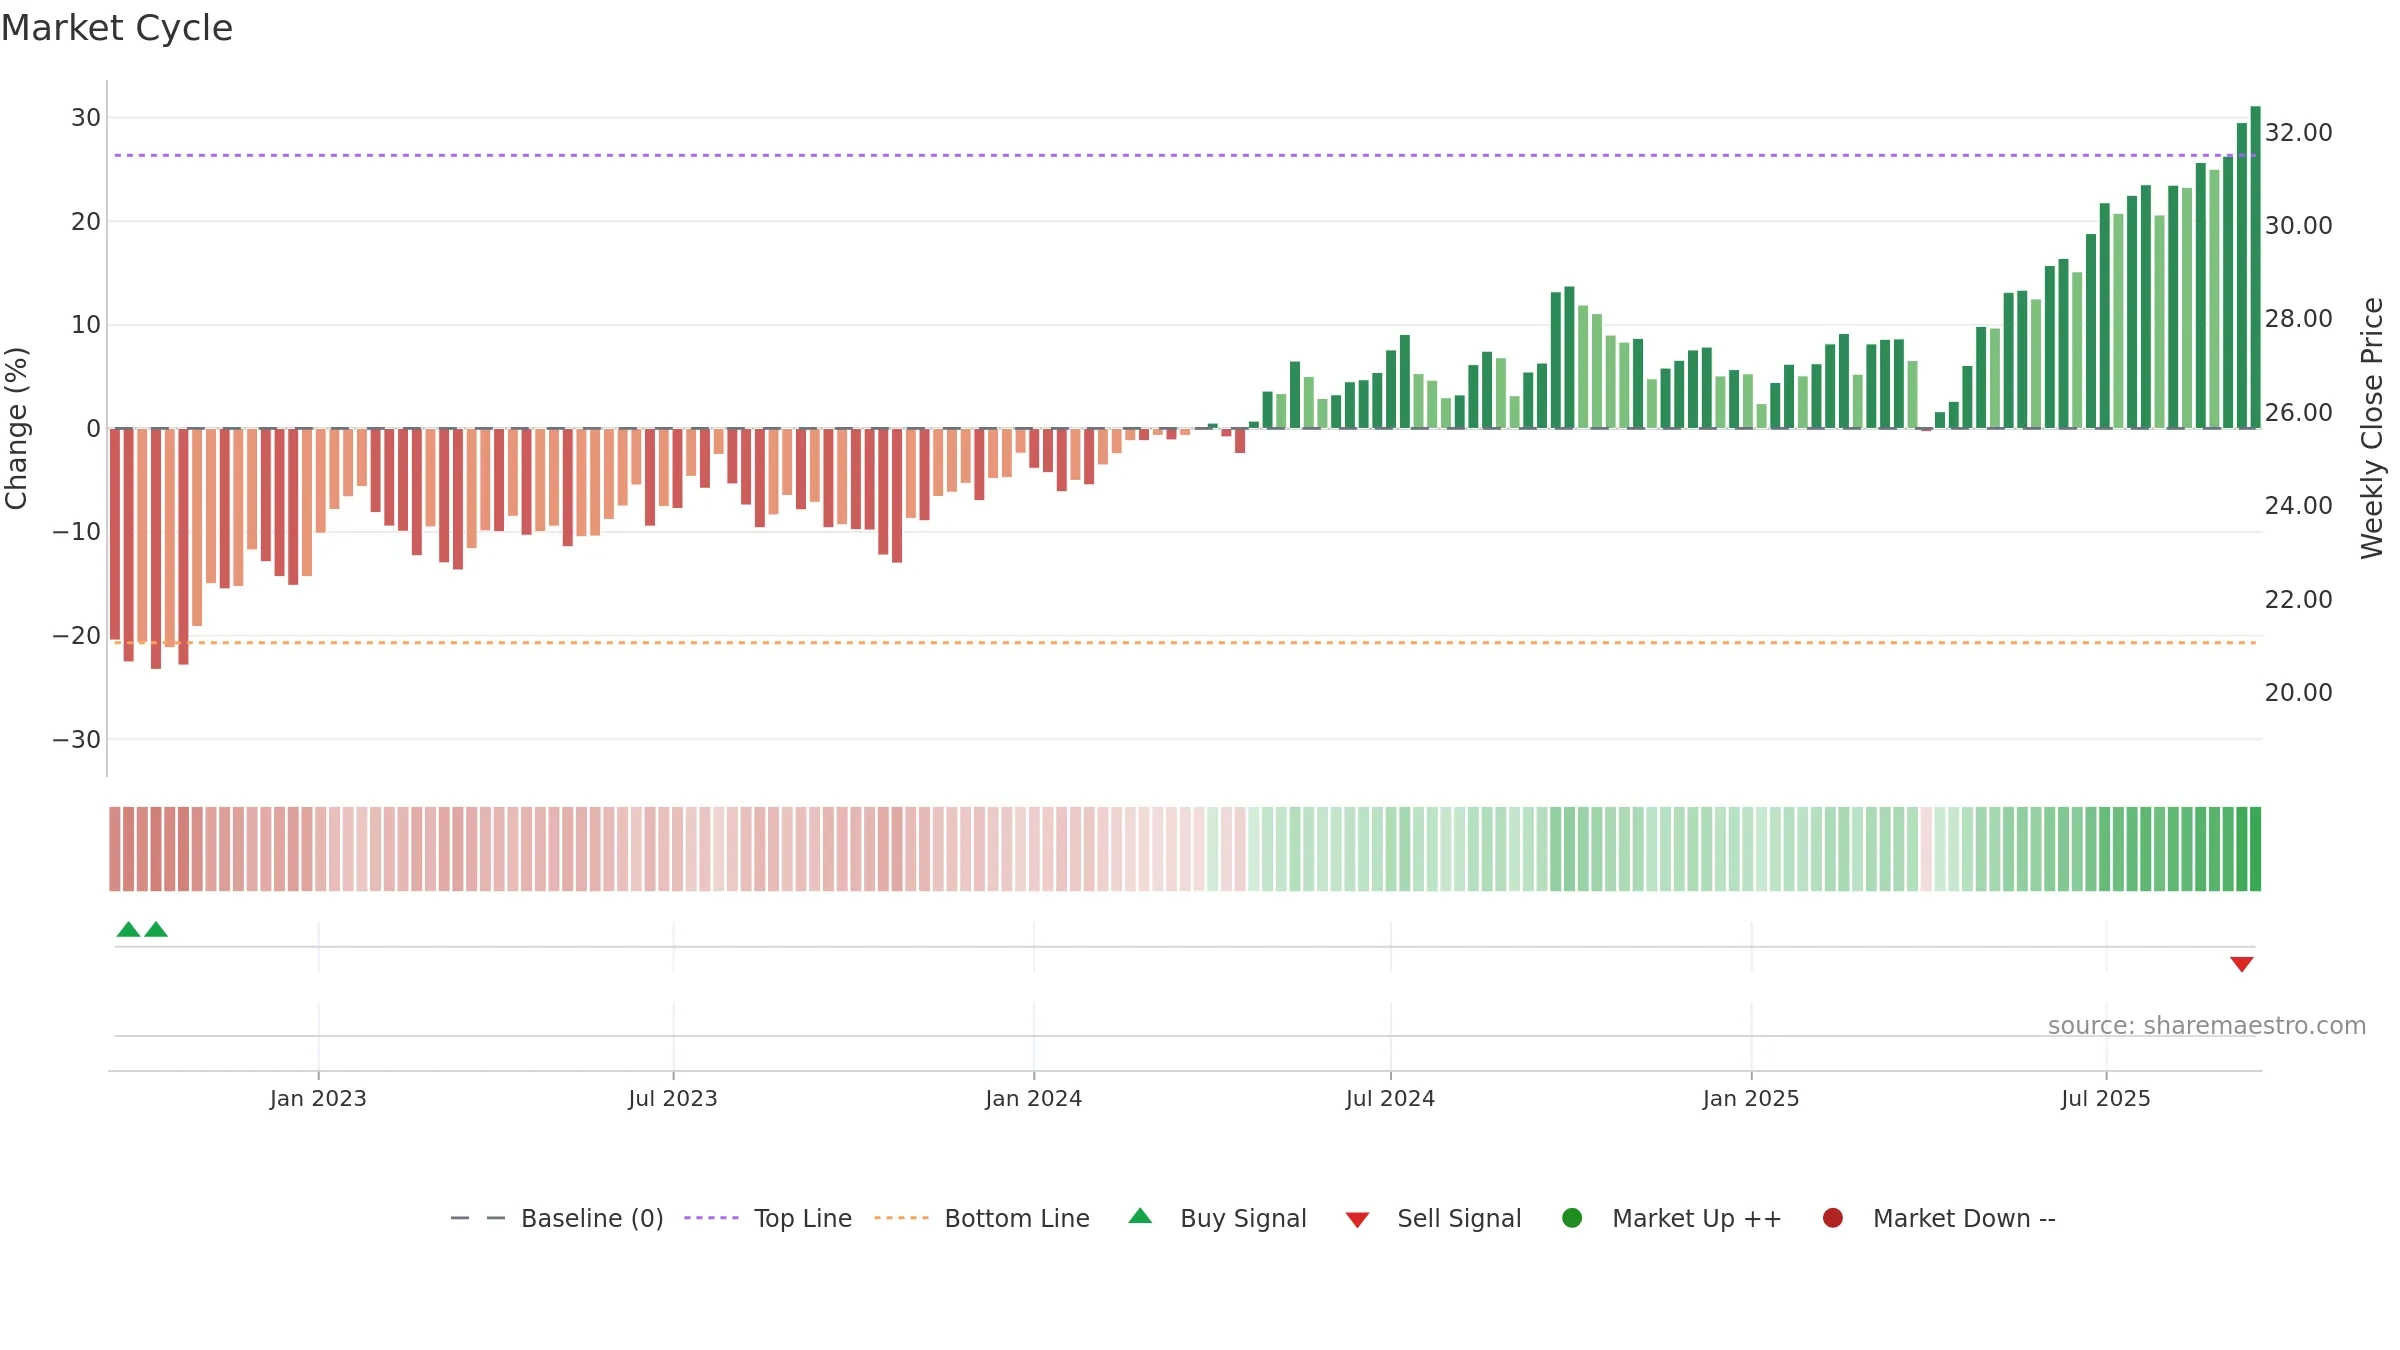Viewport: 2400px width, 1350px height.
Task: Click the 24.00 price axis value
Action: [2298, 505]
